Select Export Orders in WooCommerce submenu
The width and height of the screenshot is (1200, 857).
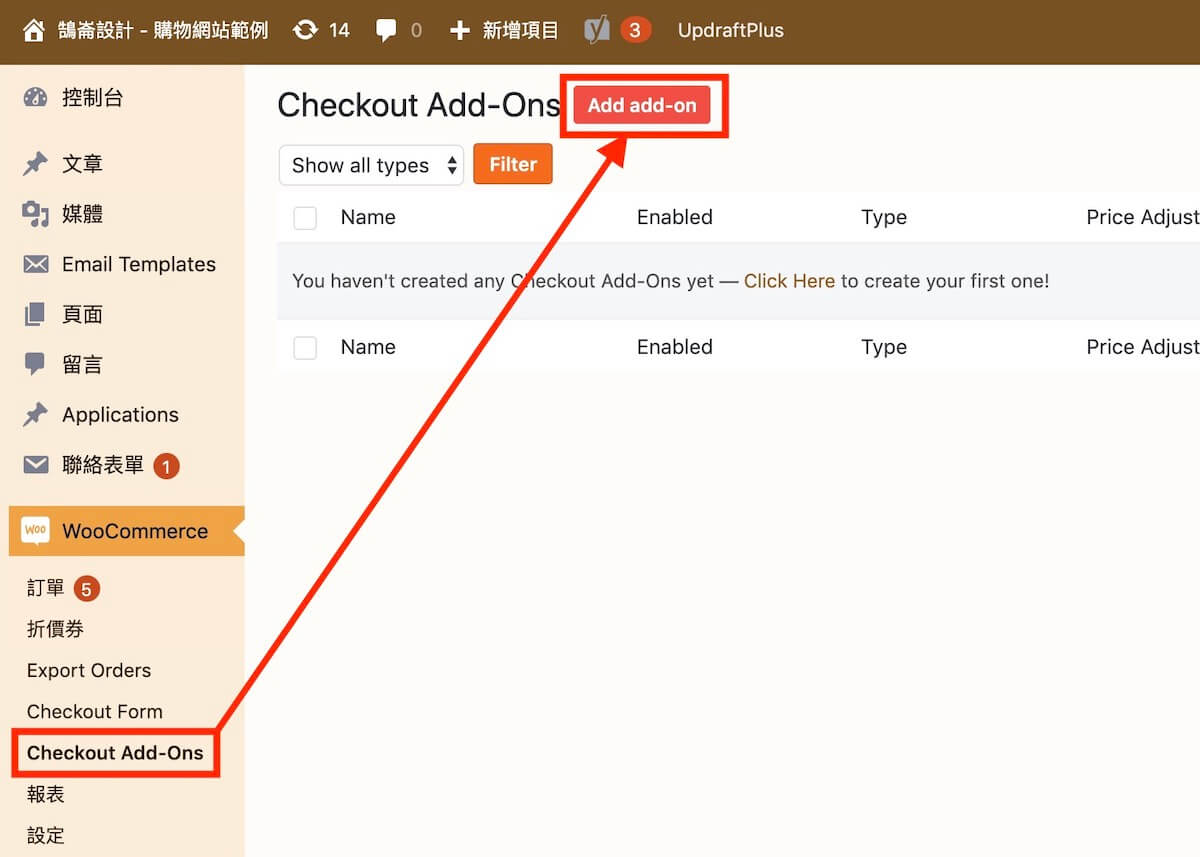(x=89, y=670)
